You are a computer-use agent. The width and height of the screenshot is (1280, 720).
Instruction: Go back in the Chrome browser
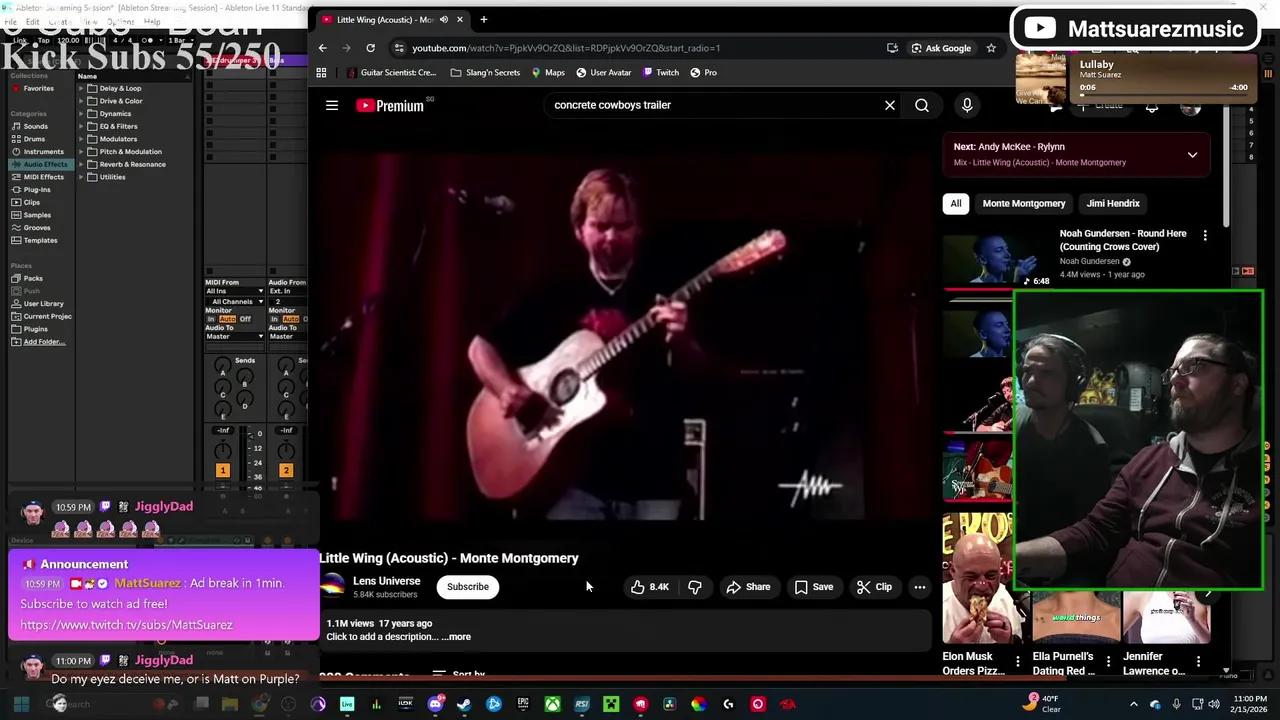tap(322, 48)
